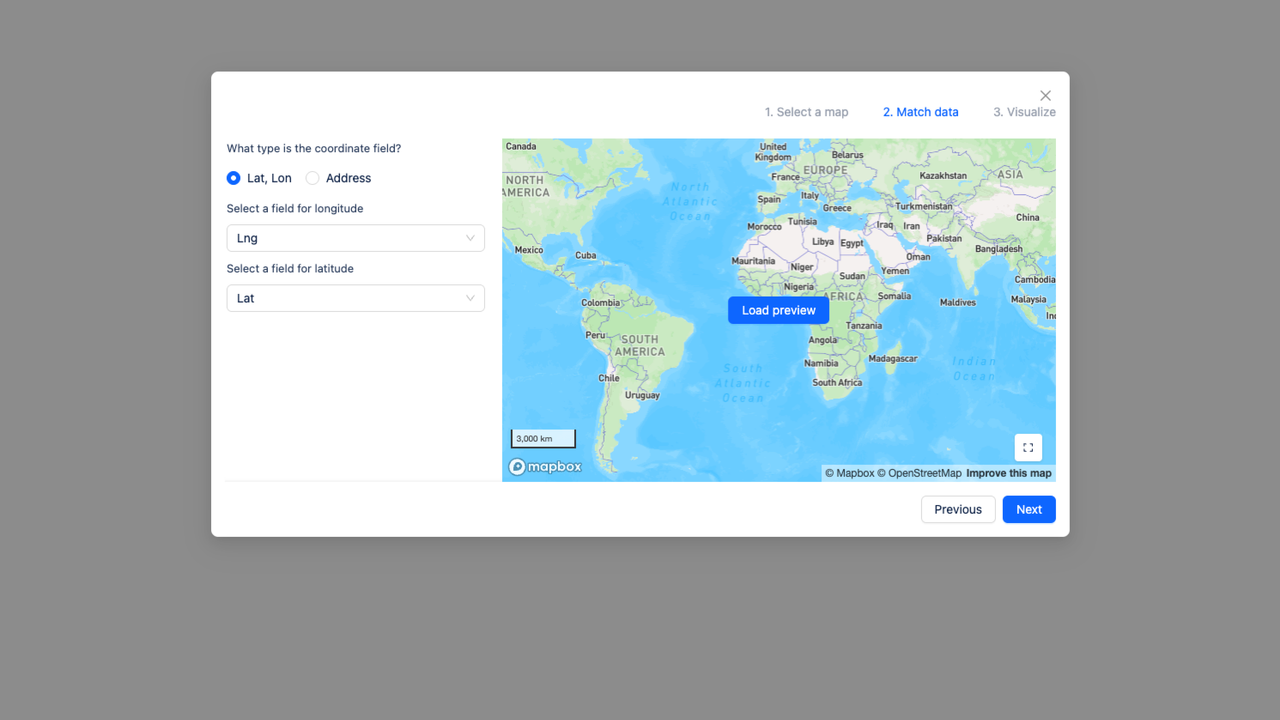Screen dimensions: 1280x720
Task: Click the 3,000 km scale bar
Action: pos(543,438)
